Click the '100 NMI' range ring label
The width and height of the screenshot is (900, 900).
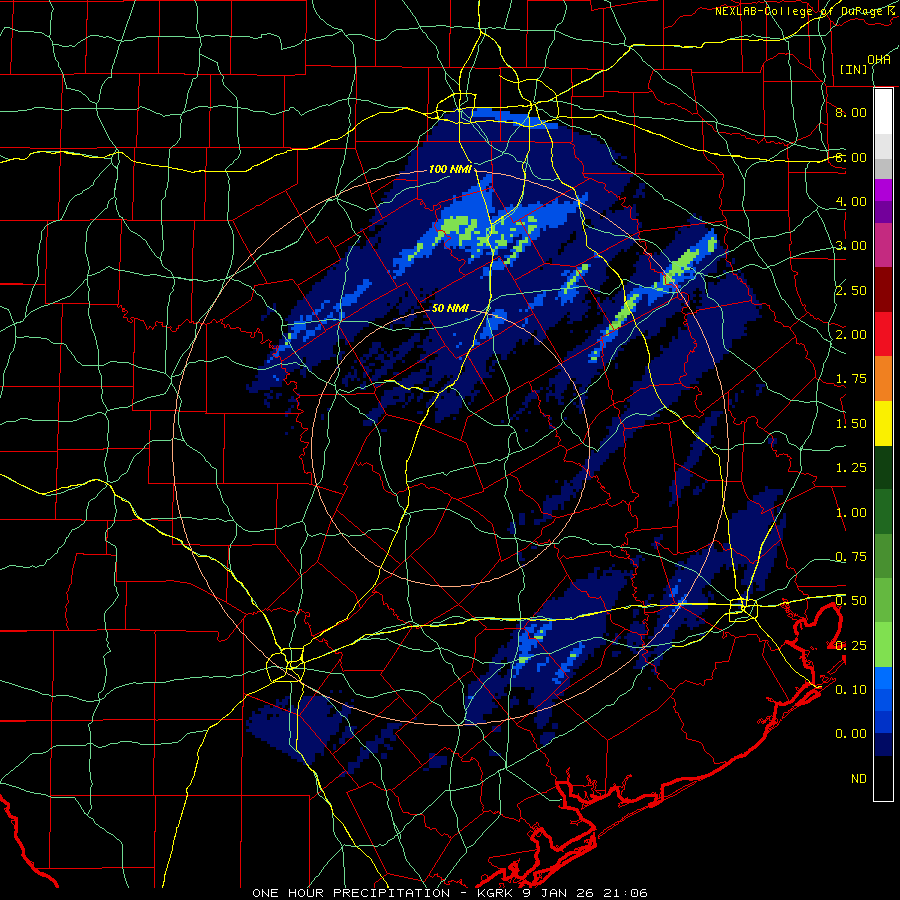coord(451,169)
